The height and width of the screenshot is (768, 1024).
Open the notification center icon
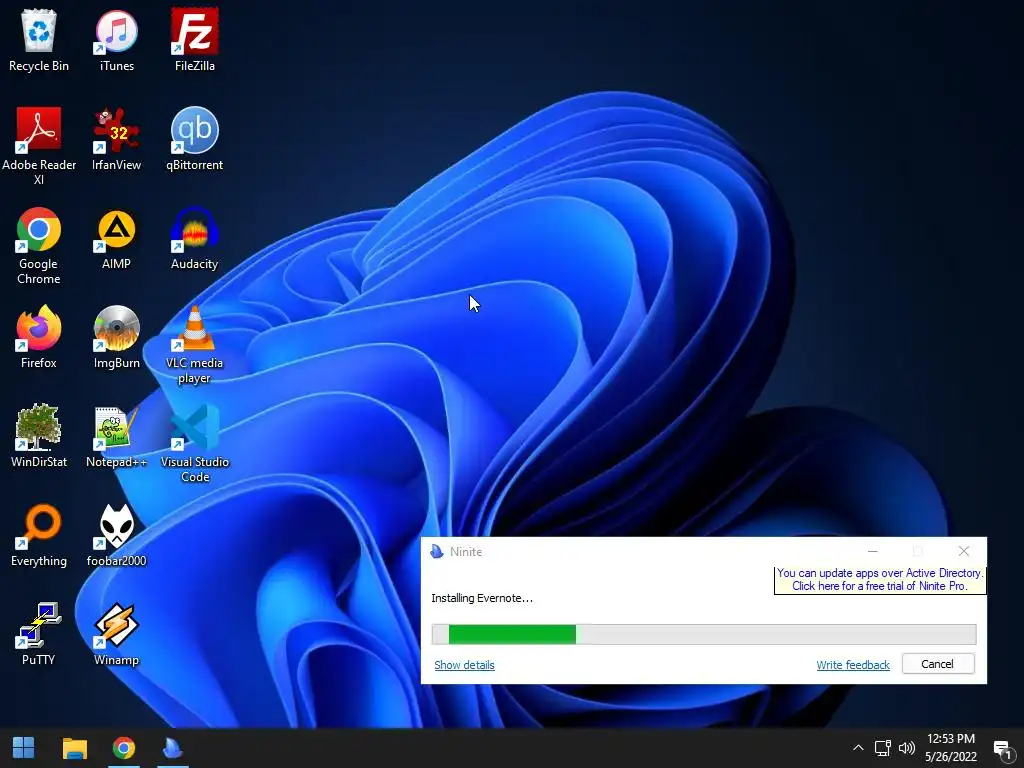click(1002, 749)
